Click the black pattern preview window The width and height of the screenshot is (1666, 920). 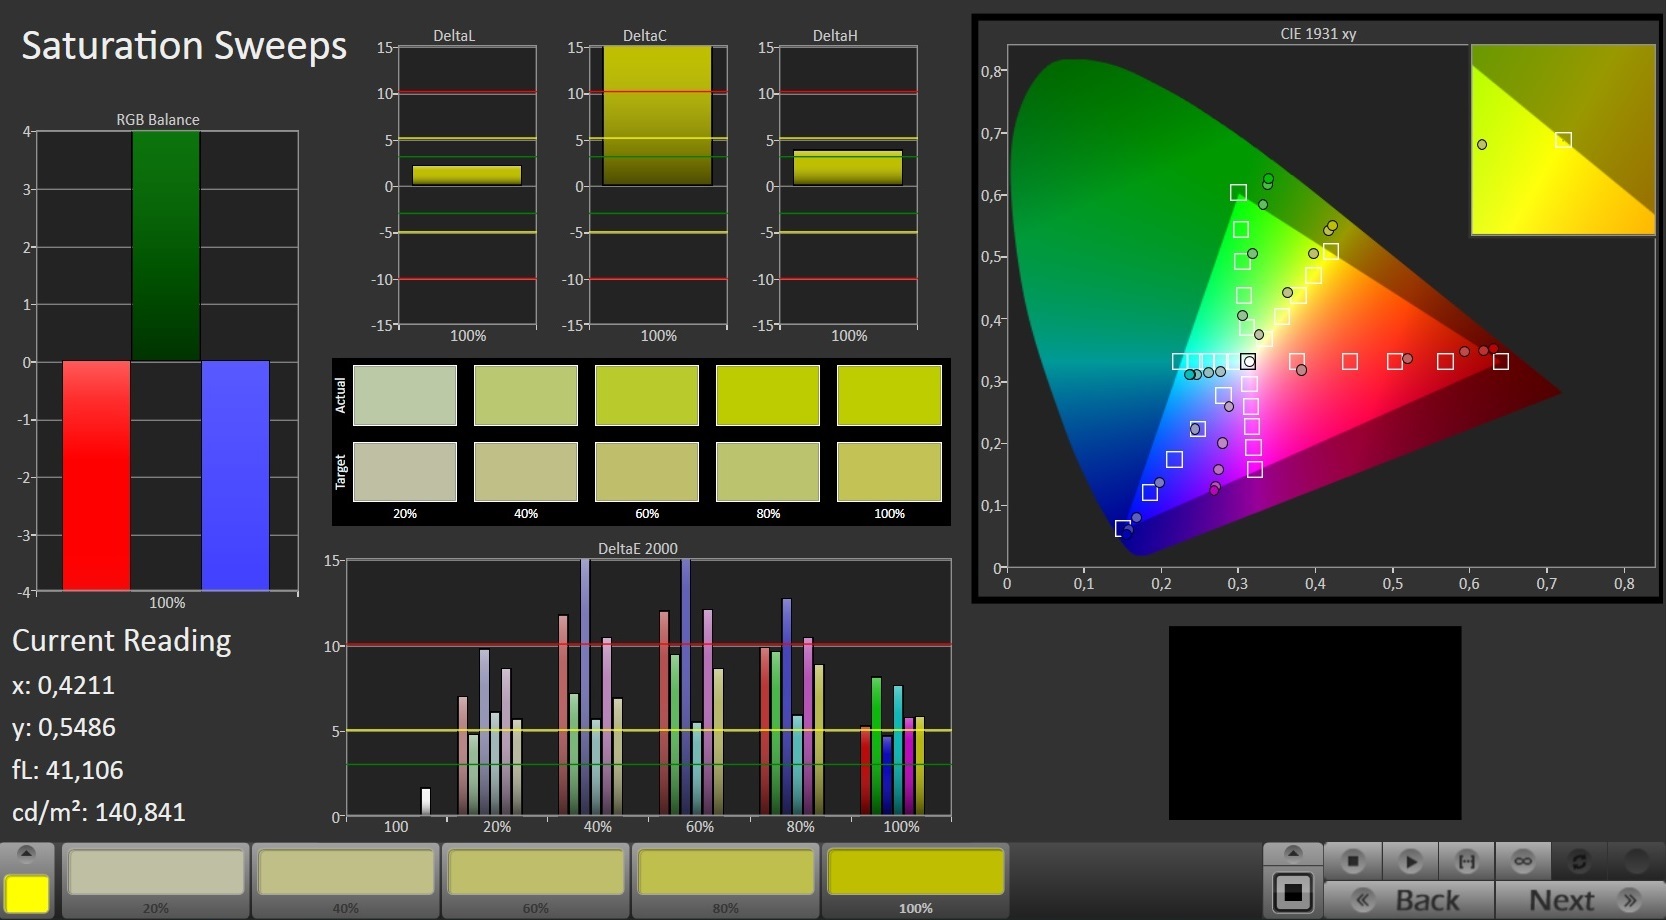(x=1315, y=723)
